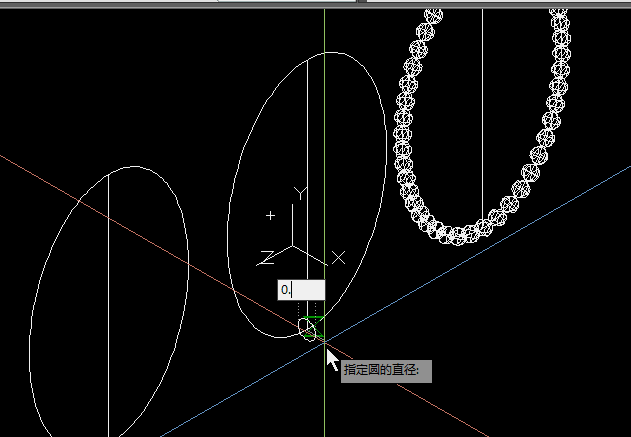Pick the vertical line inside left ellipse
Viewport: 631px width, 437px height.
click(109, 300)
